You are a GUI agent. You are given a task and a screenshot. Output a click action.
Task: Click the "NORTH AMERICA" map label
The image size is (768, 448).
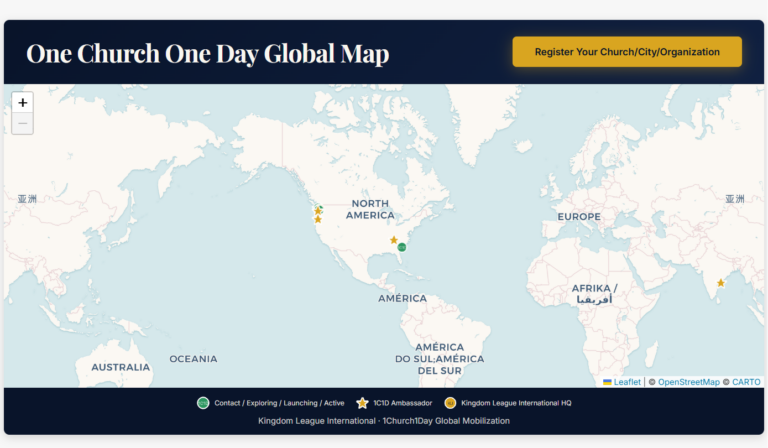(370, 209)
